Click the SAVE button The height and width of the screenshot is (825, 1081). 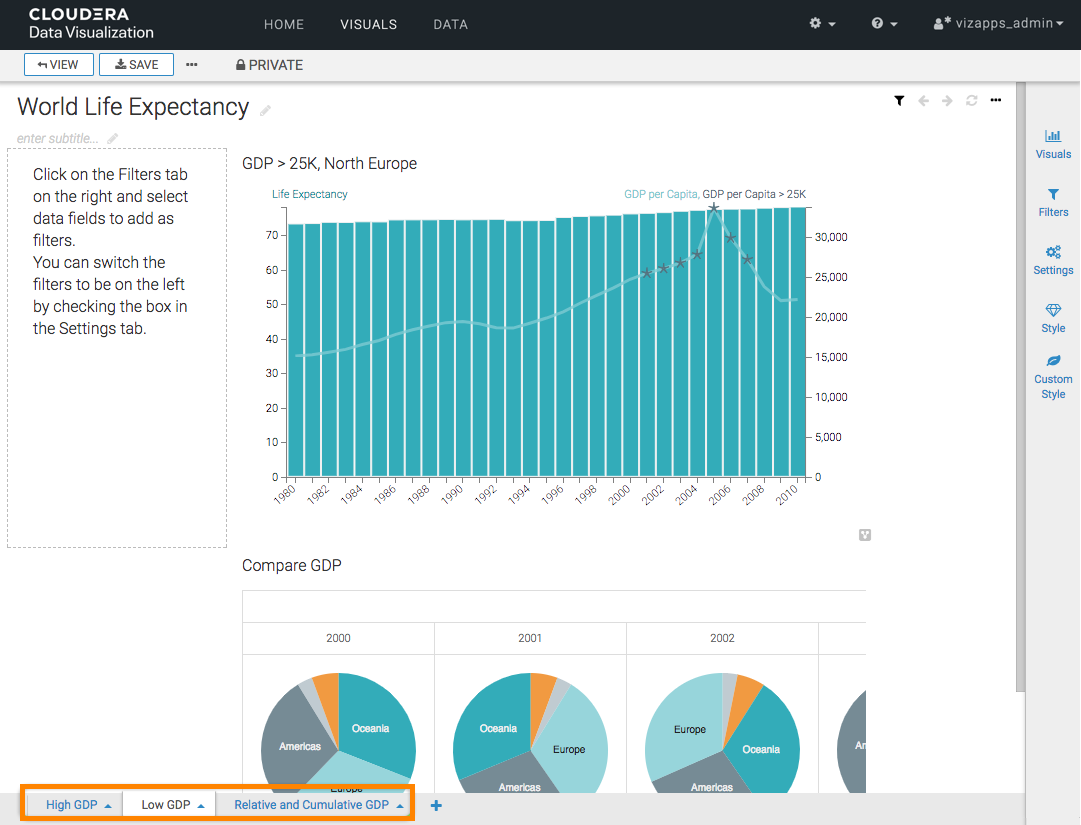(137, 65)
